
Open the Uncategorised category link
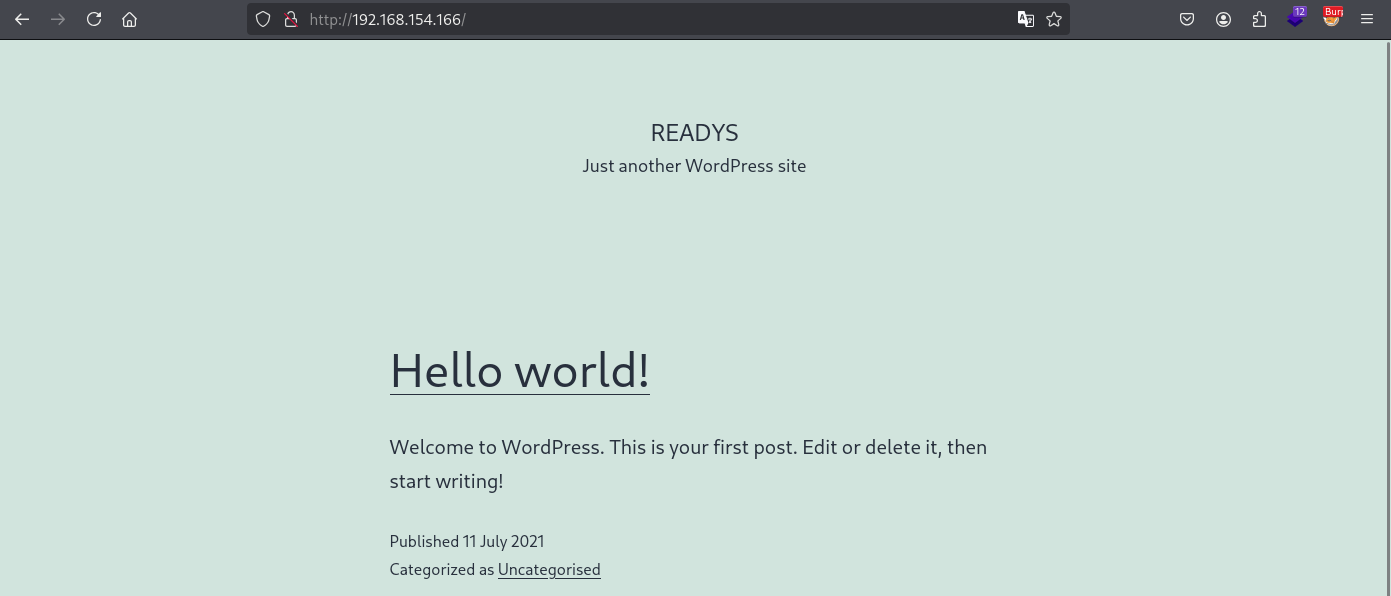pyautogui.click(x=549, y=569)
